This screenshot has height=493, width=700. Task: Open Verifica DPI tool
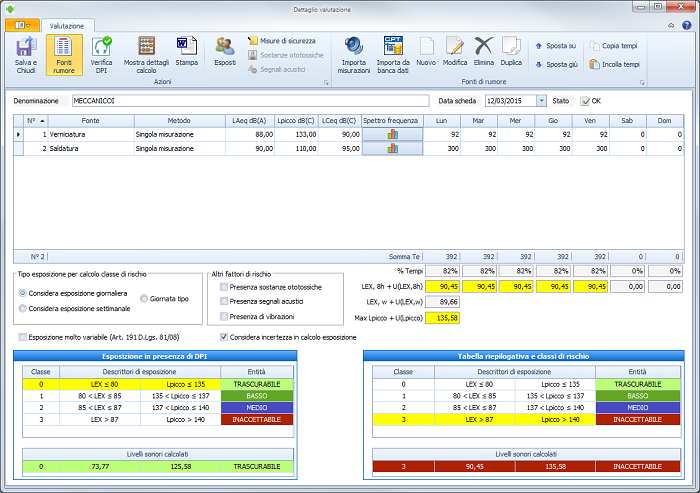tap(101, 46)
